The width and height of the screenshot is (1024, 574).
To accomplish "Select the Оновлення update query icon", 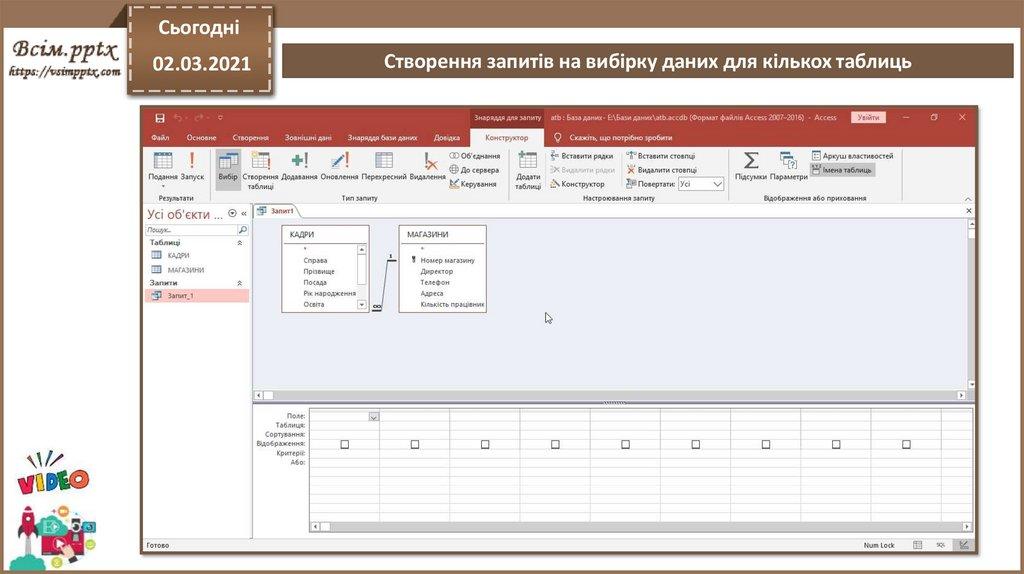I will [340, 163].
